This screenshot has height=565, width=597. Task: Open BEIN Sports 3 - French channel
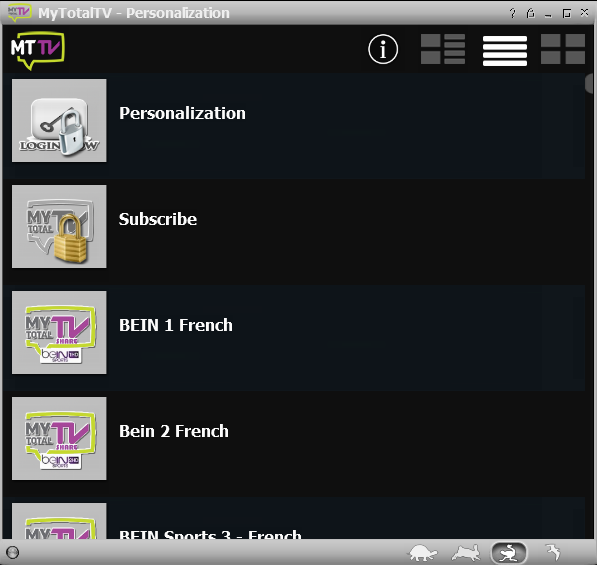point(294,518)
